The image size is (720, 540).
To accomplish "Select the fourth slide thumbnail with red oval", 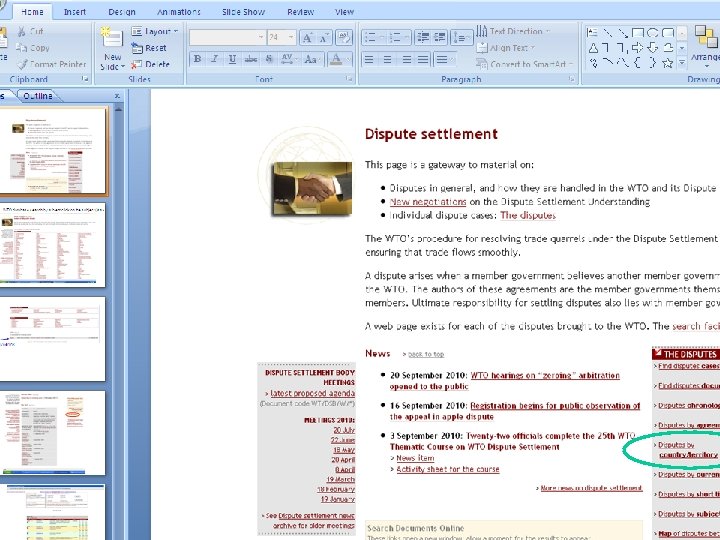I will [x=52, y=432].
